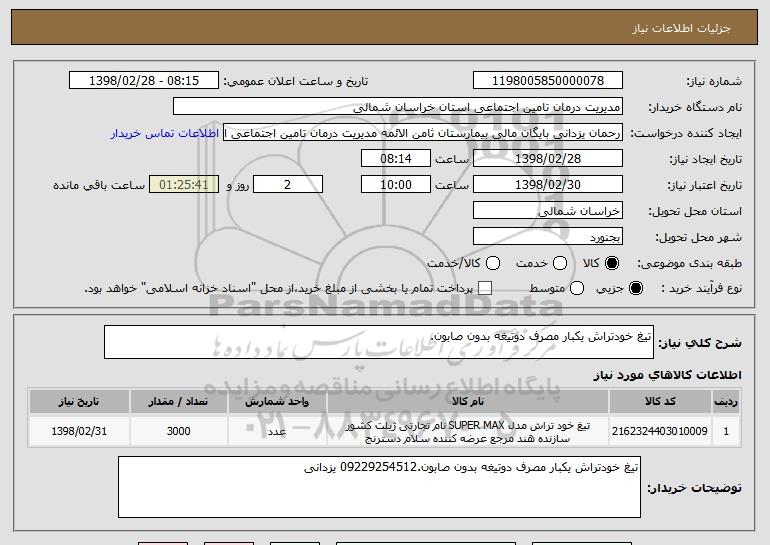Click the public announcement date field 08:15

point(144,81)
